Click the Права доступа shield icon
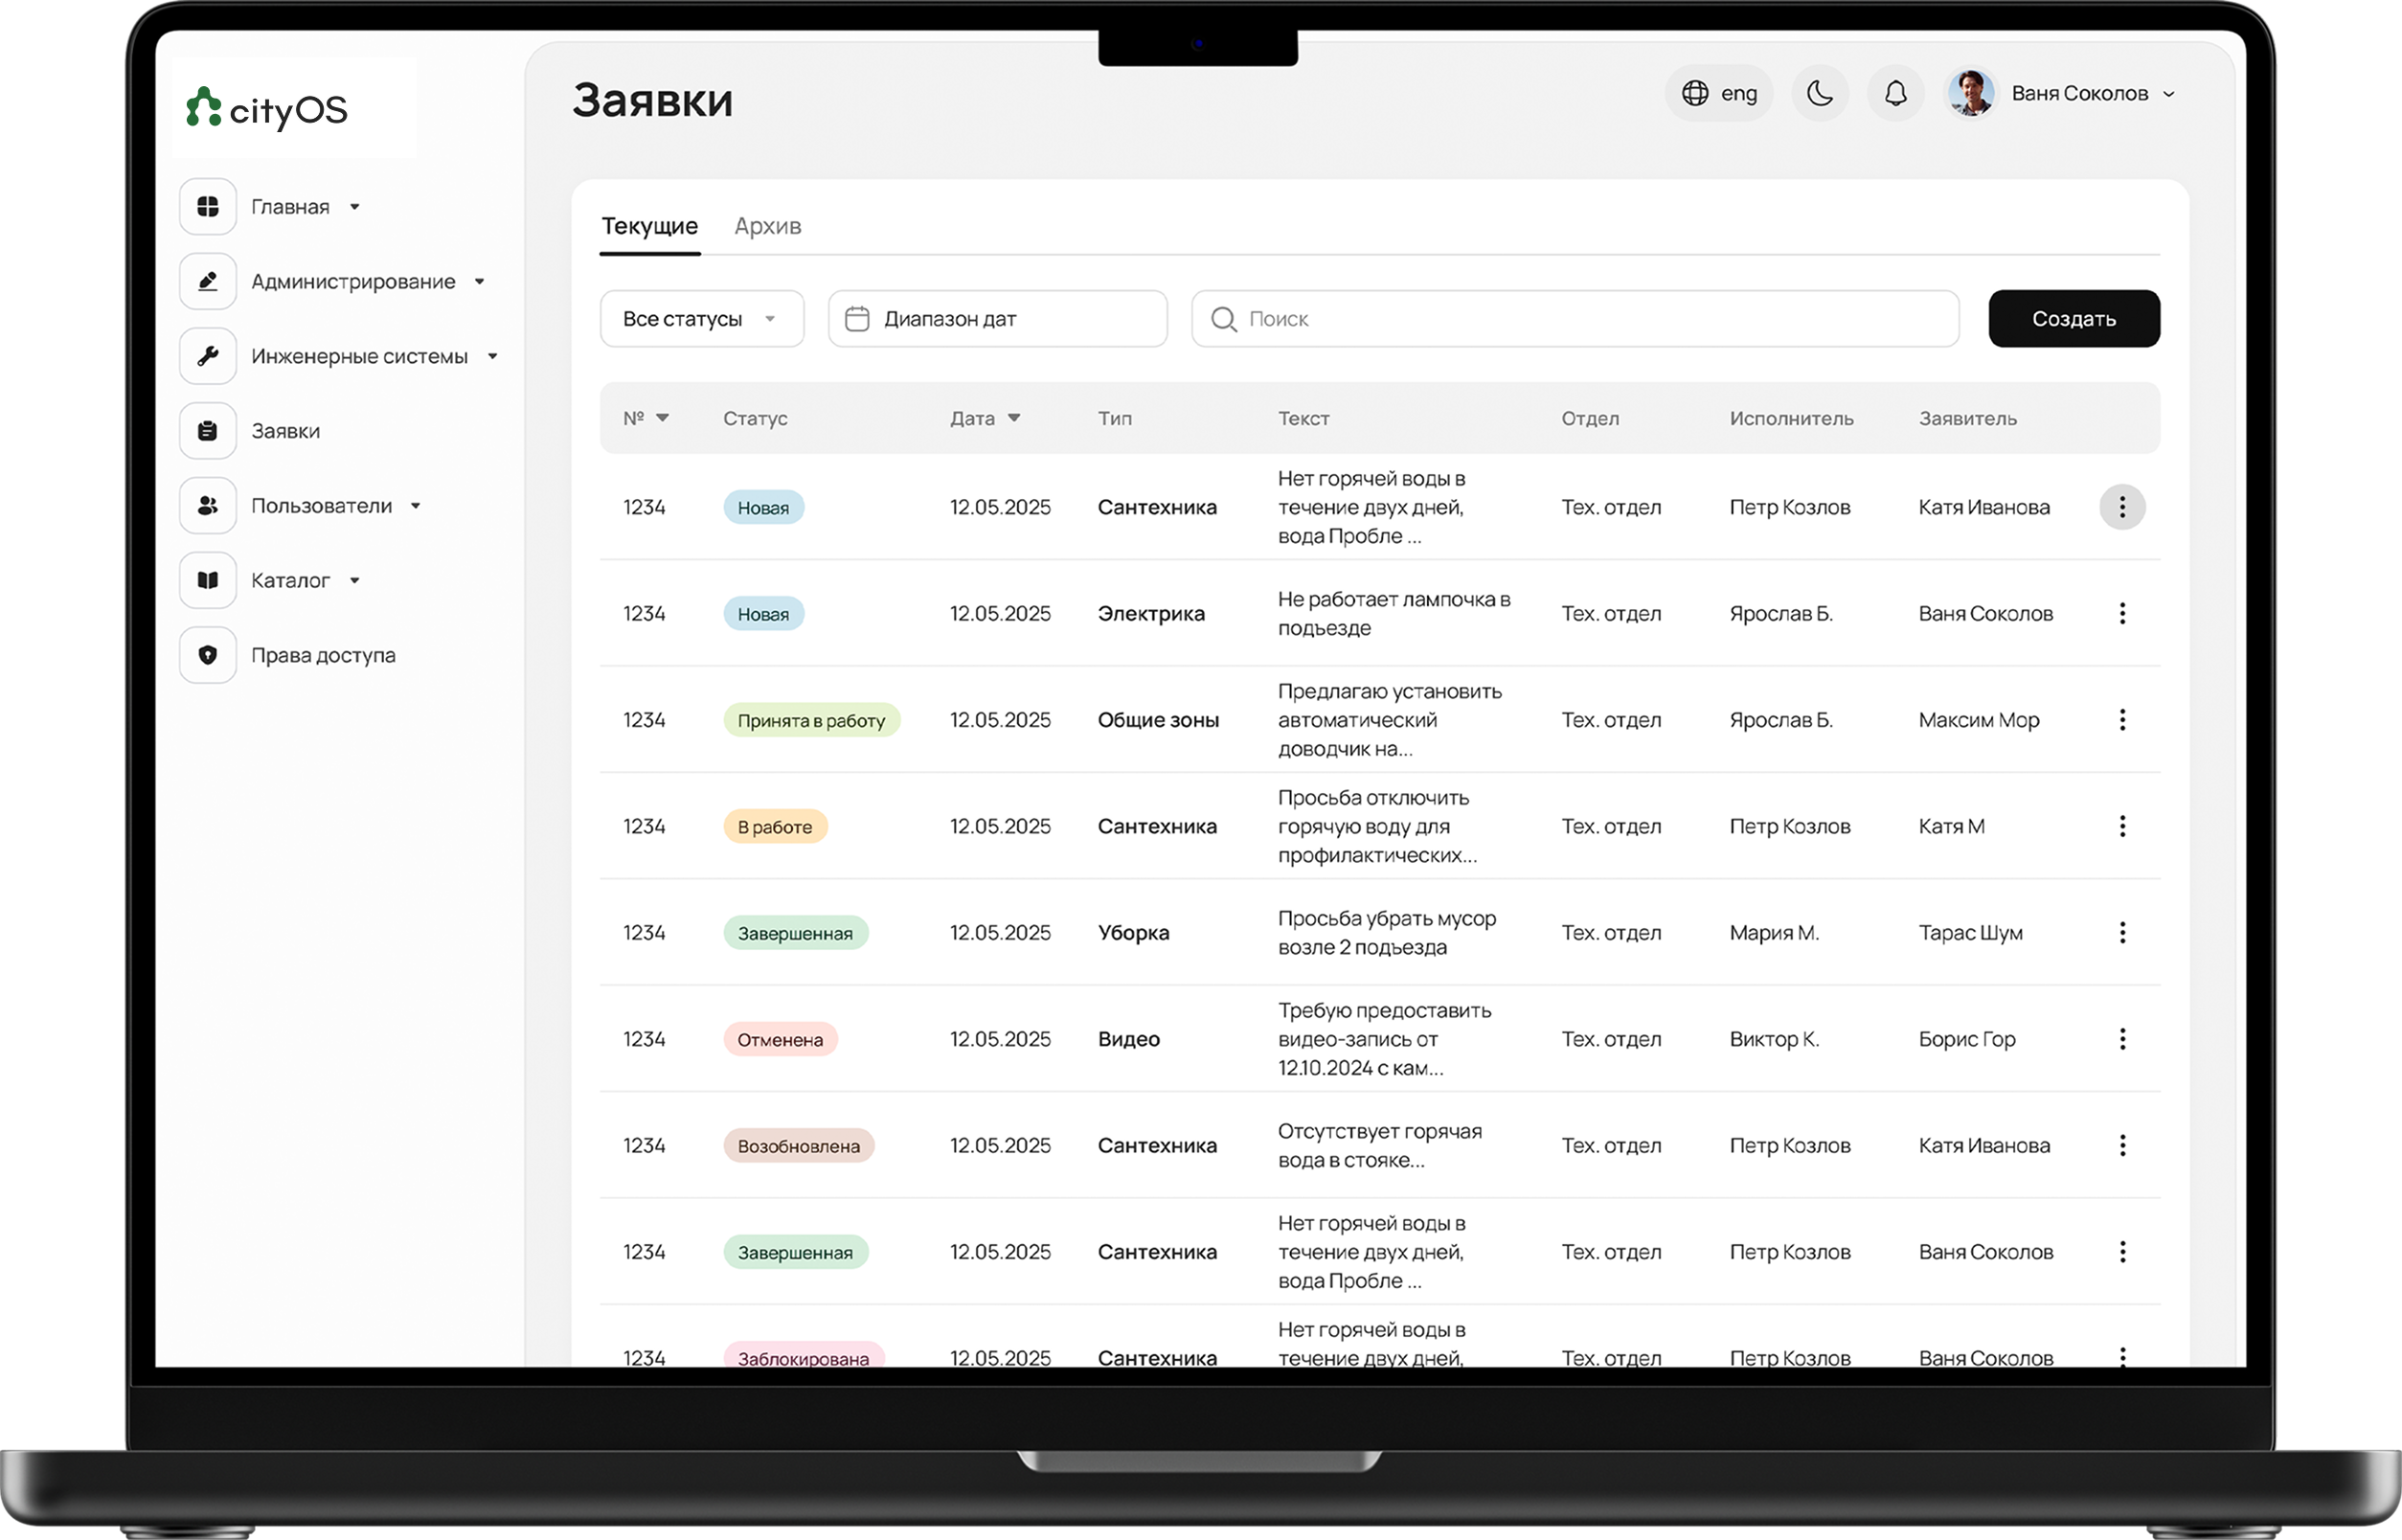 [208, 655]
